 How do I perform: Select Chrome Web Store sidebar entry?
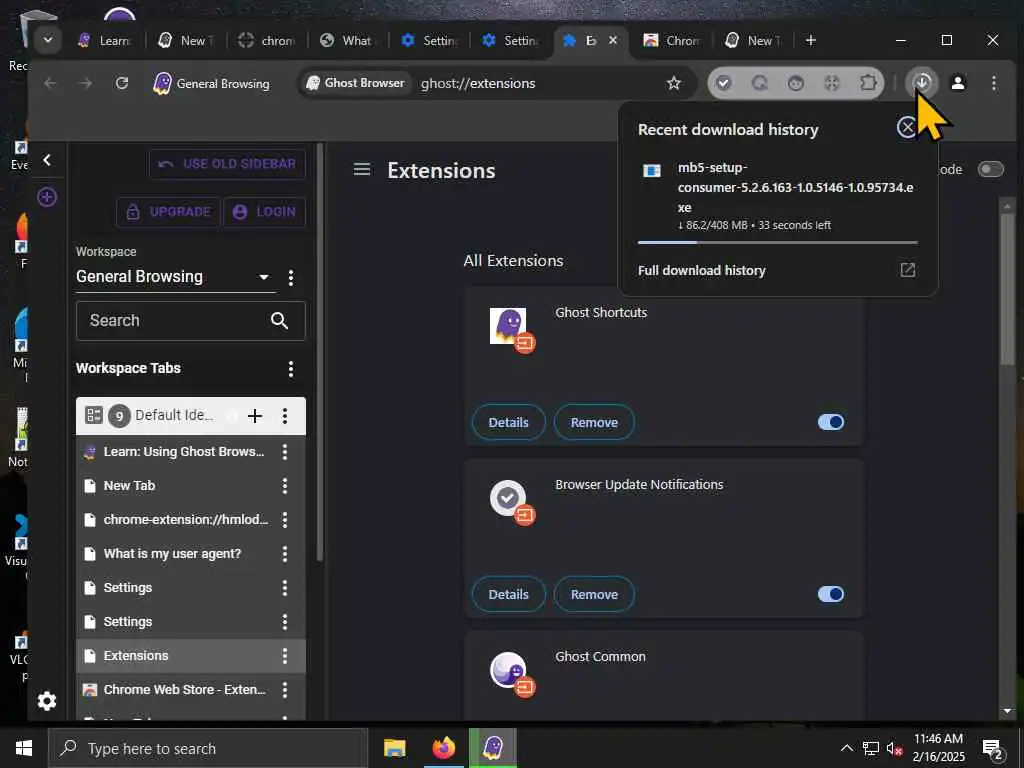pos(184,690)
